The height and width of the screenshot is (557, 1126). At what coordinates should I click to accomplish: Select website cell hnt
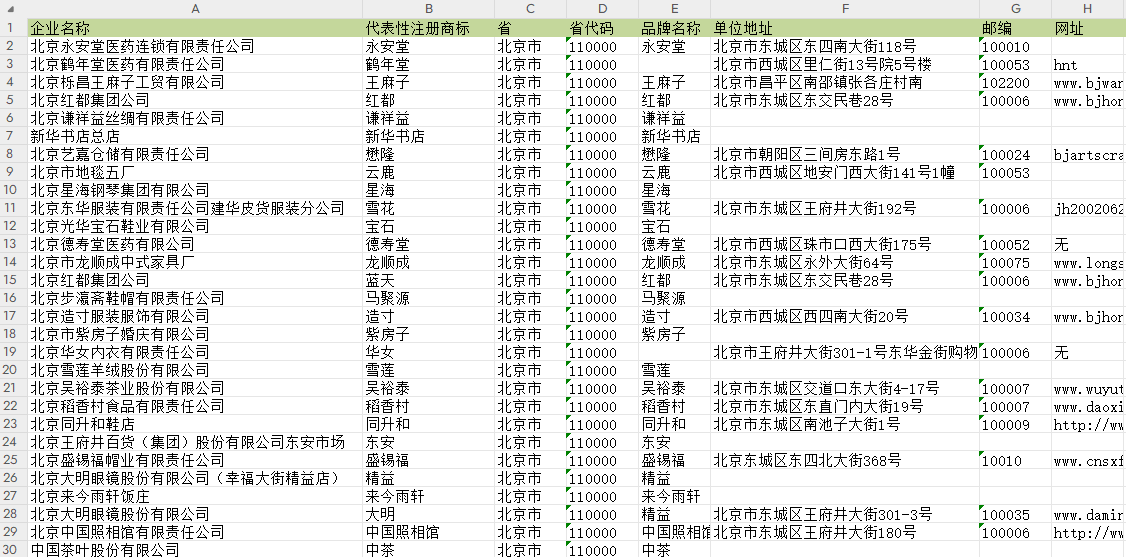1089,64
